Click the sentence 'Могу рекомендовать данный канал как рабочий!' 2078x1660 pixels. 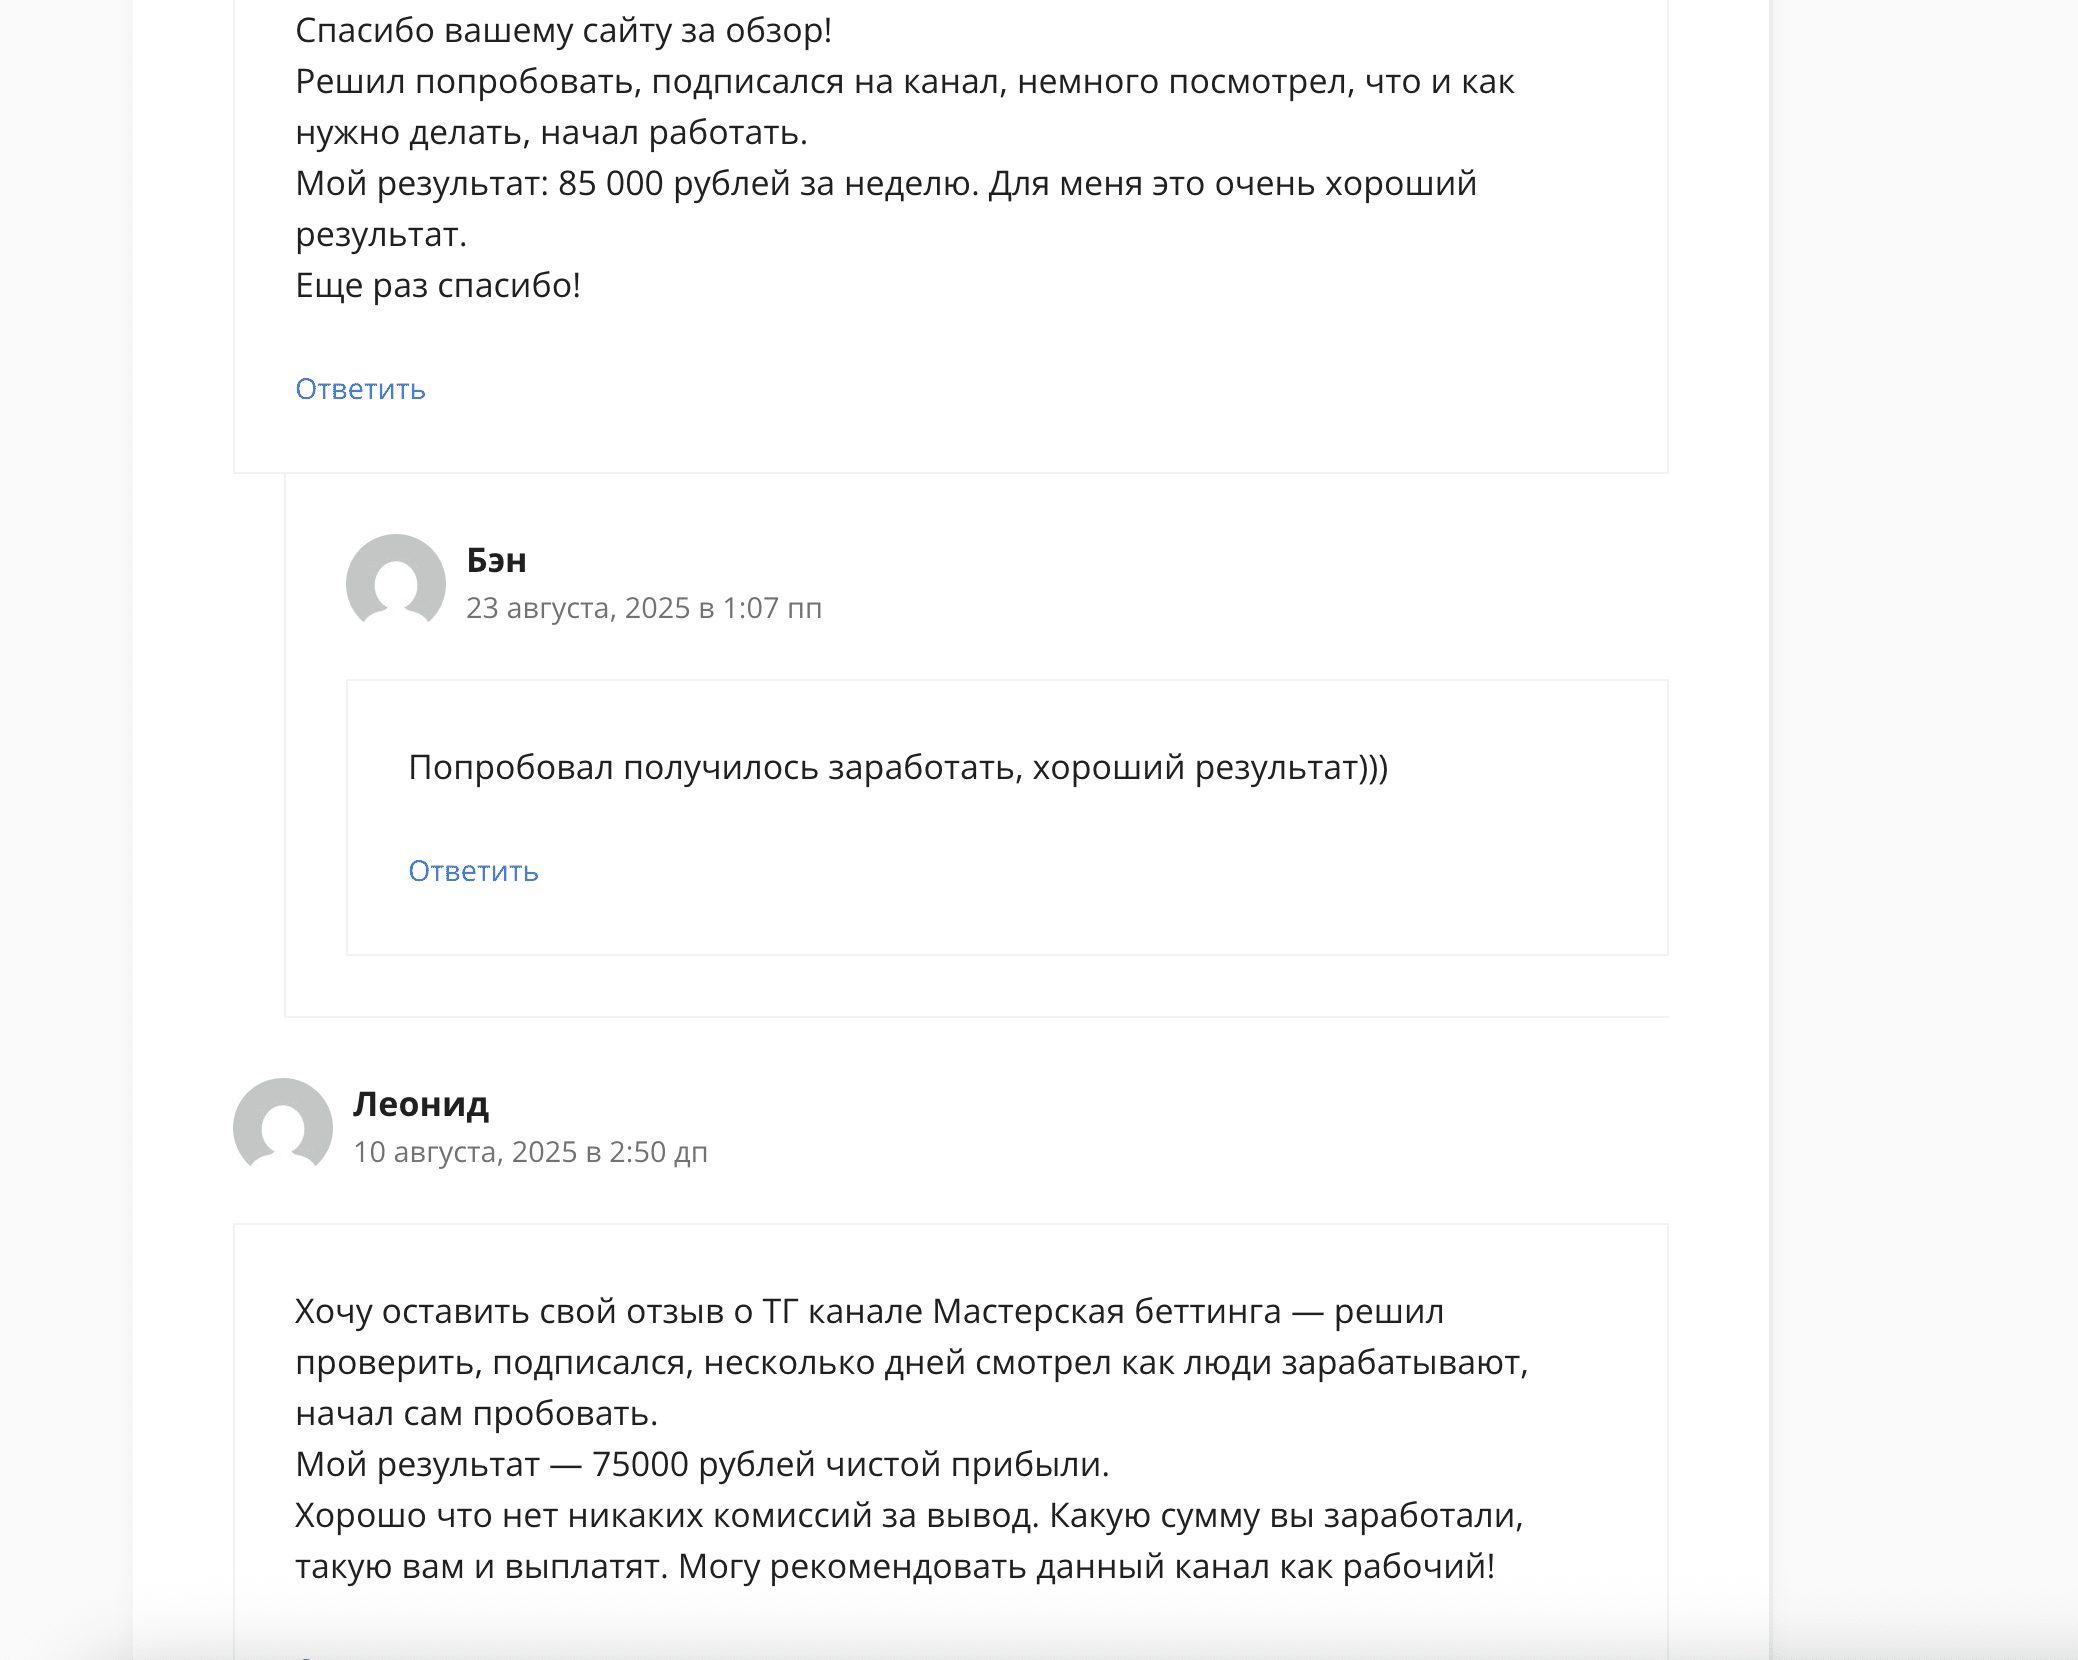click(1087, 1567)
